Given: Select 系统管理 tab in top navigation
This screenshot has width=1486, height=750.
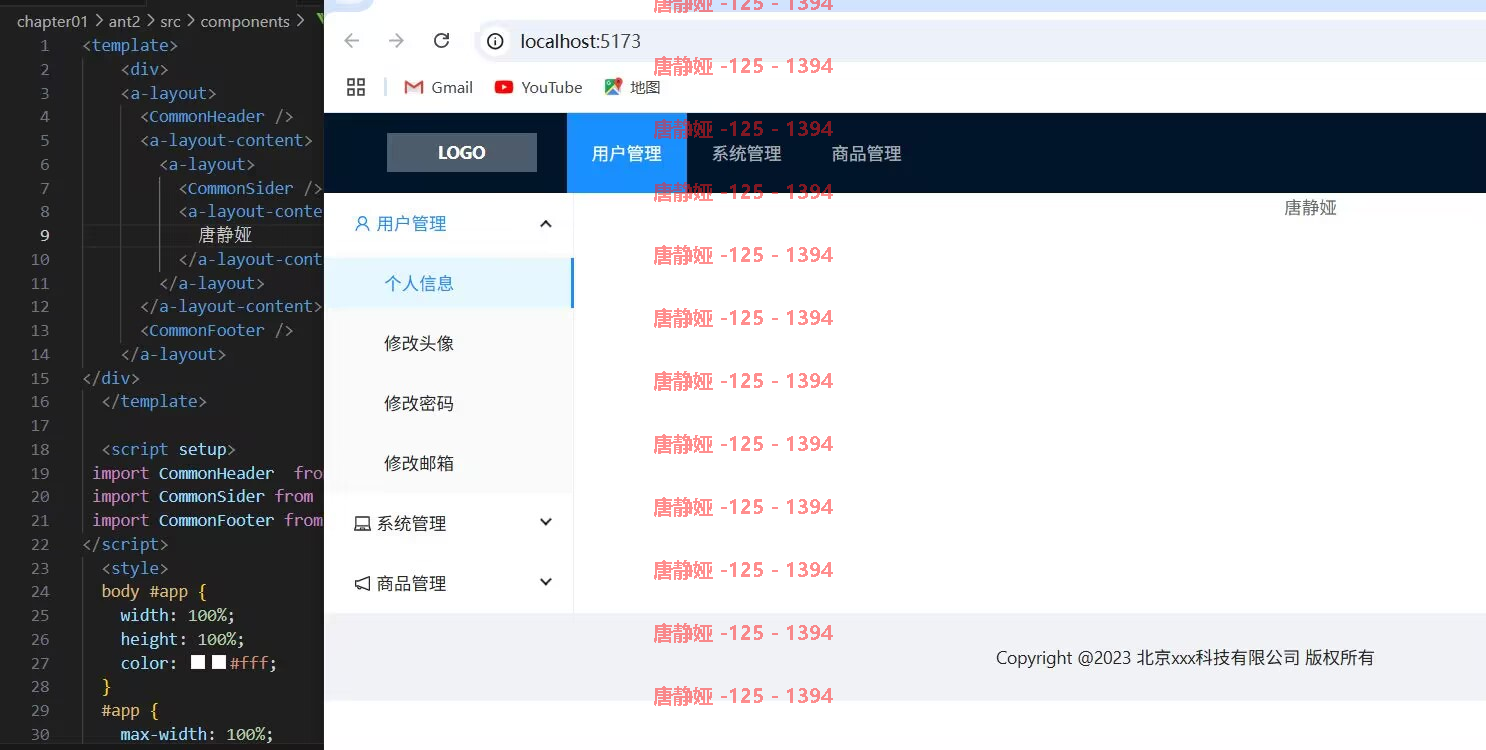Looking at the screenshot, I should pyautogui.click(x=747, y=153).
